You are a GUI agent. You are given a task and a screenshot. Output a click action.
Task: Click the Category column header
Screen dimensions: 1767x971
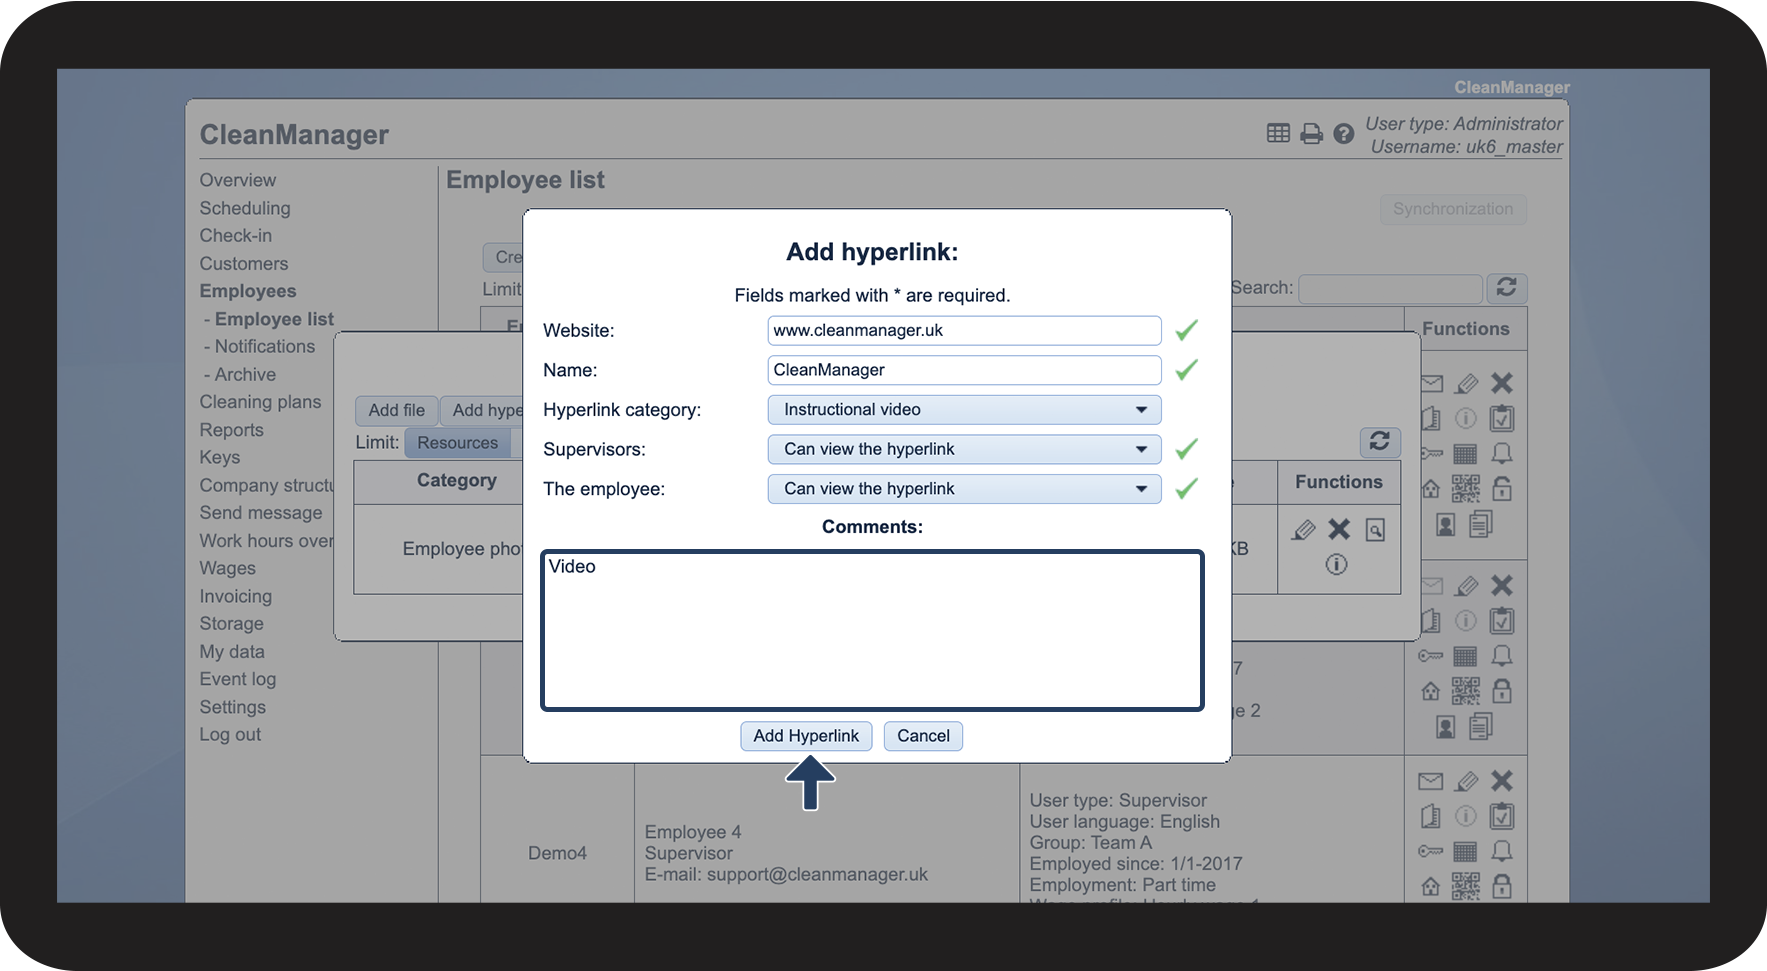(457, 481)
